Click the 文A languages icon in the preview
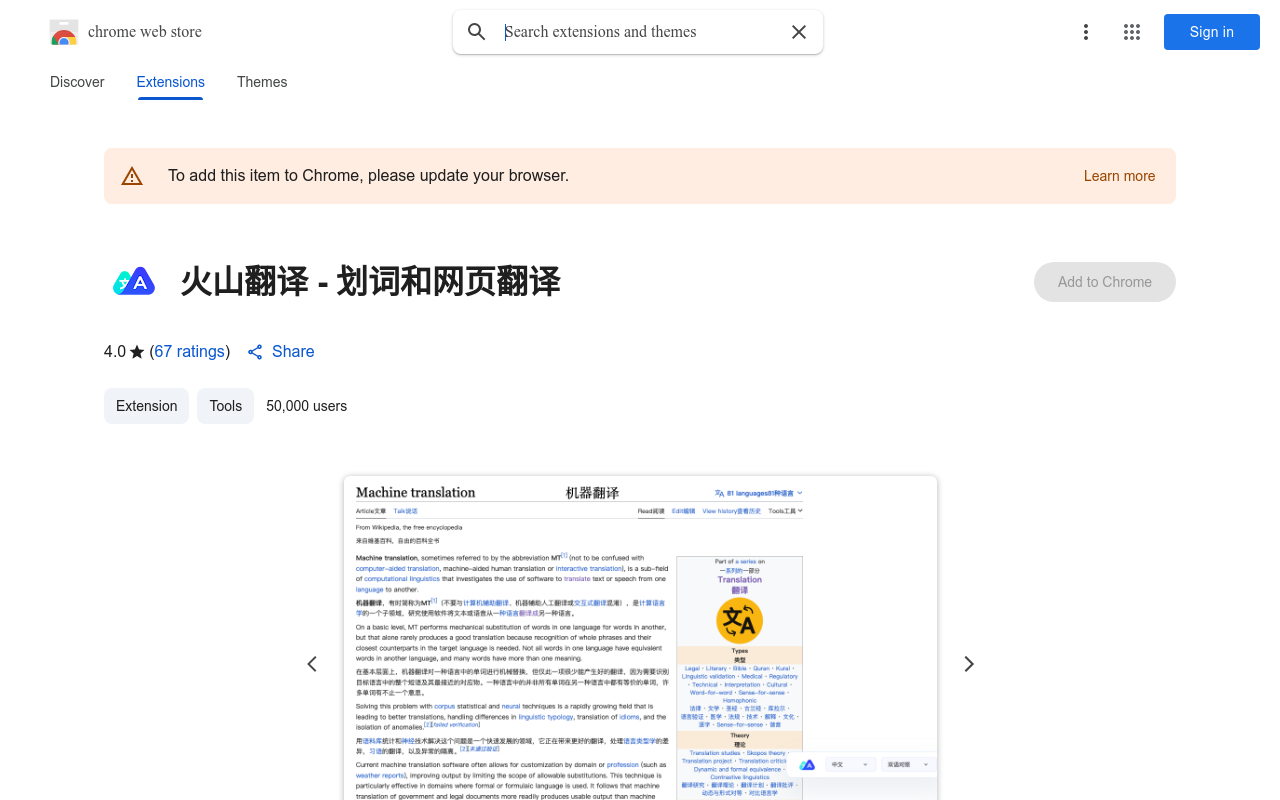This screenshot has width=1280, height=800. pyautogui.click(x=718, y=492)
